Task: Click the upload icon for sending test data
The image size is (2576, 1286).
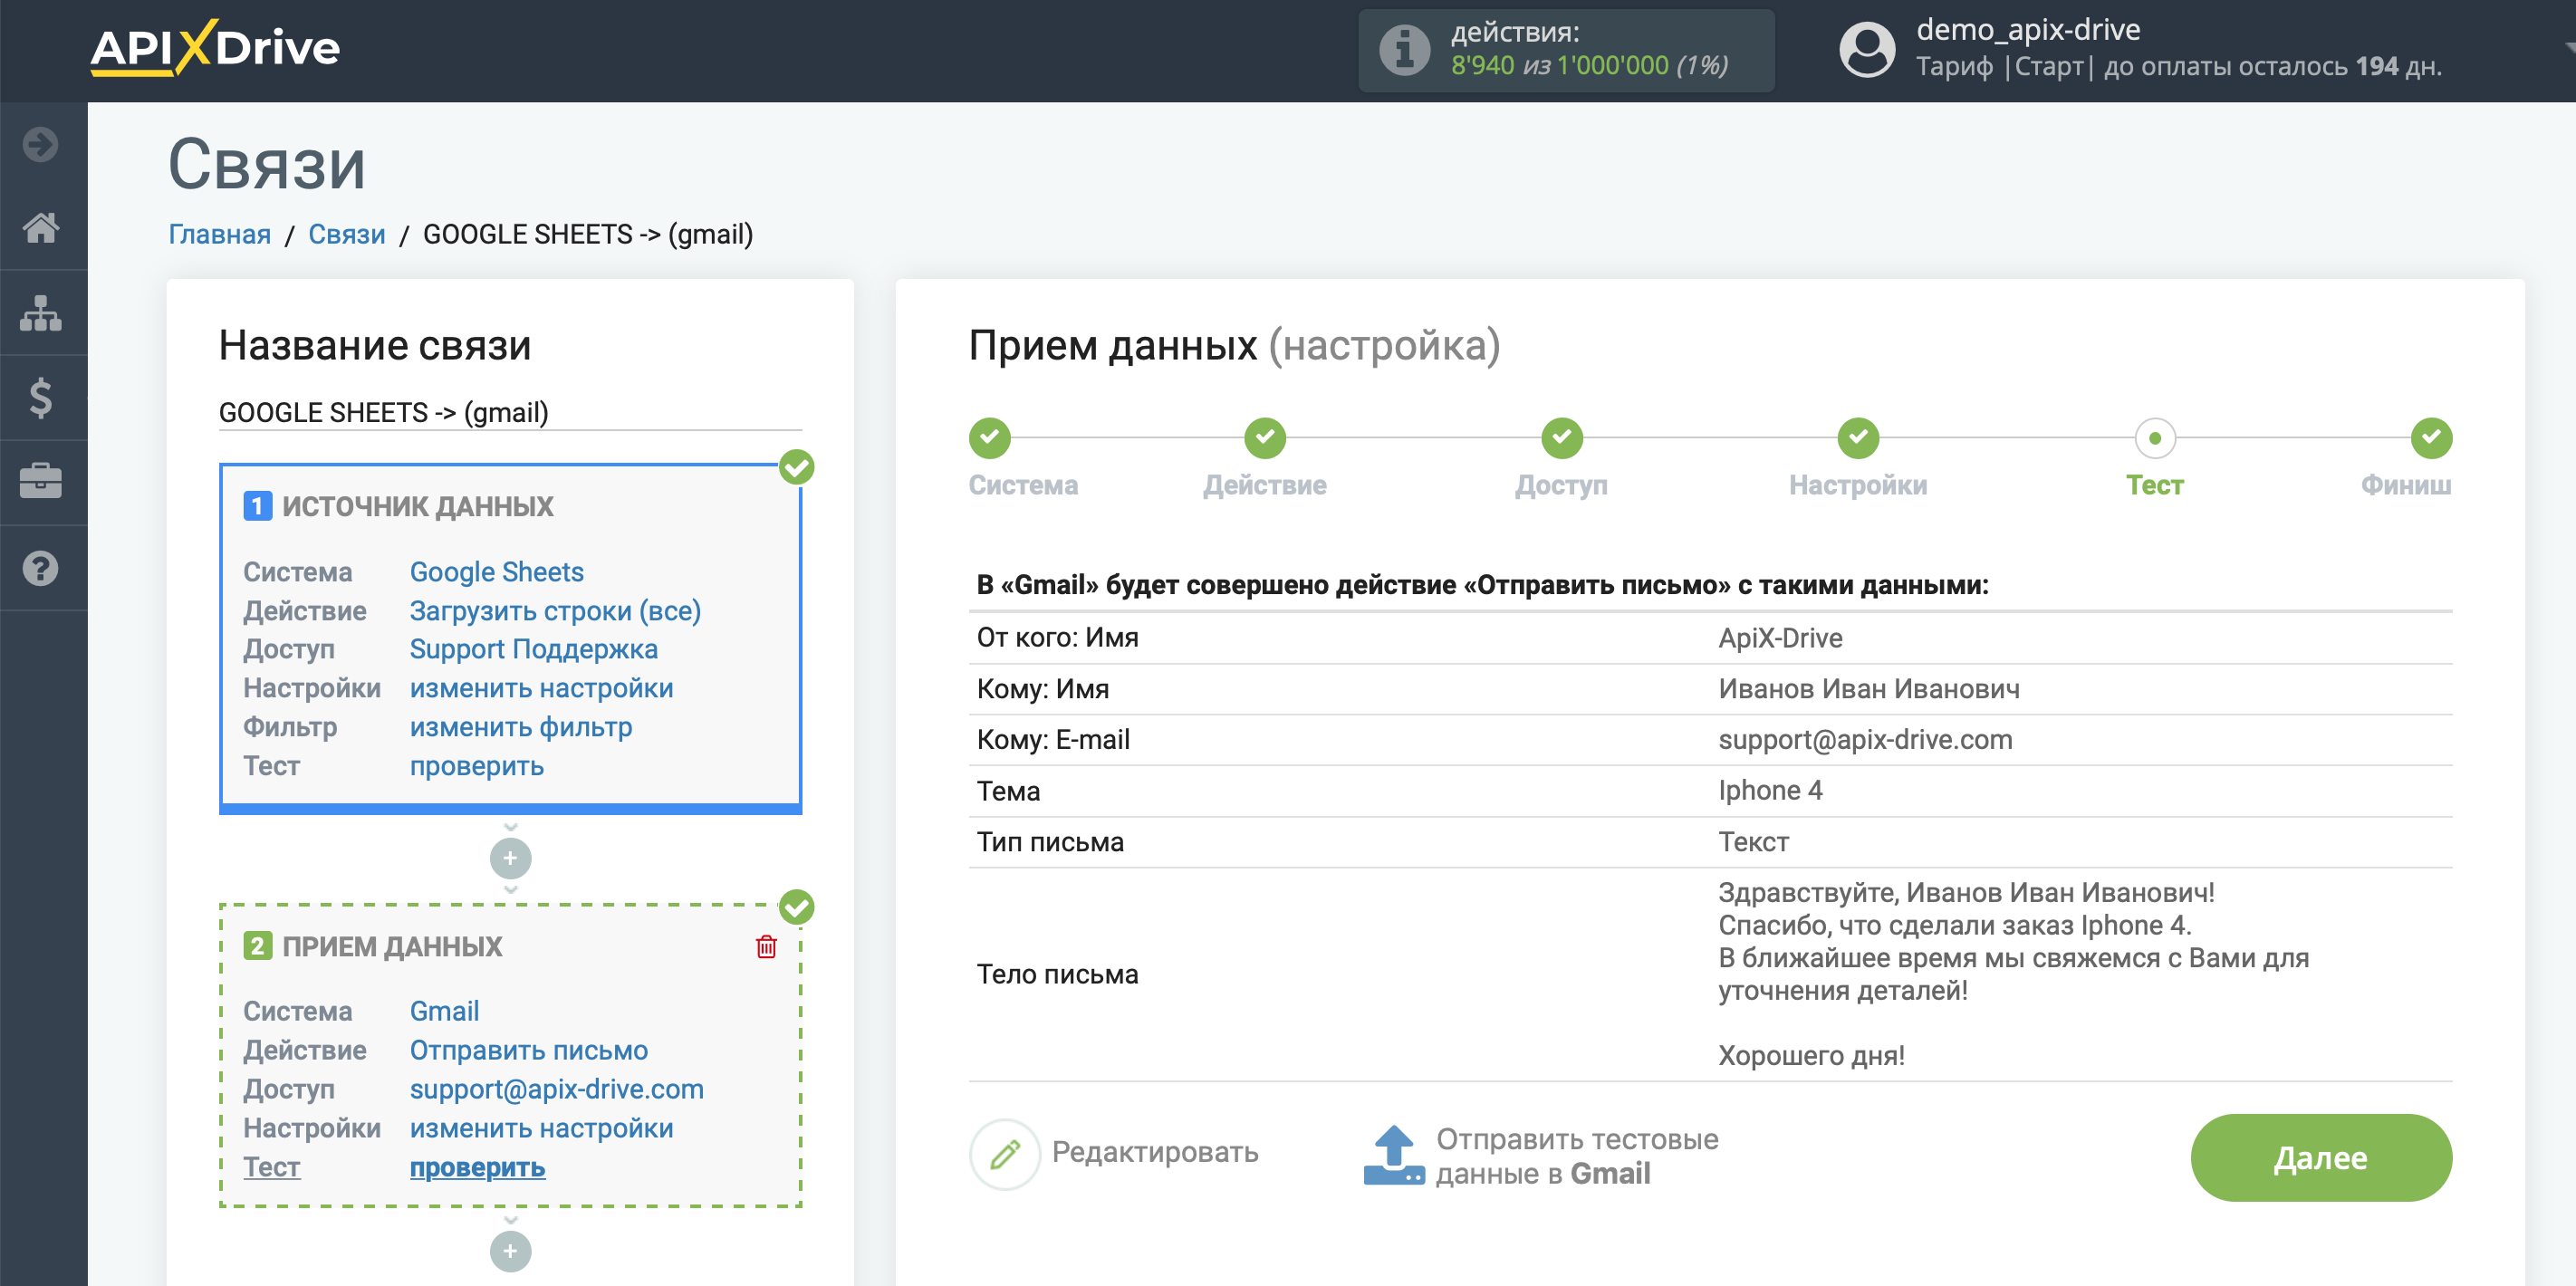Action: 1393,1155
